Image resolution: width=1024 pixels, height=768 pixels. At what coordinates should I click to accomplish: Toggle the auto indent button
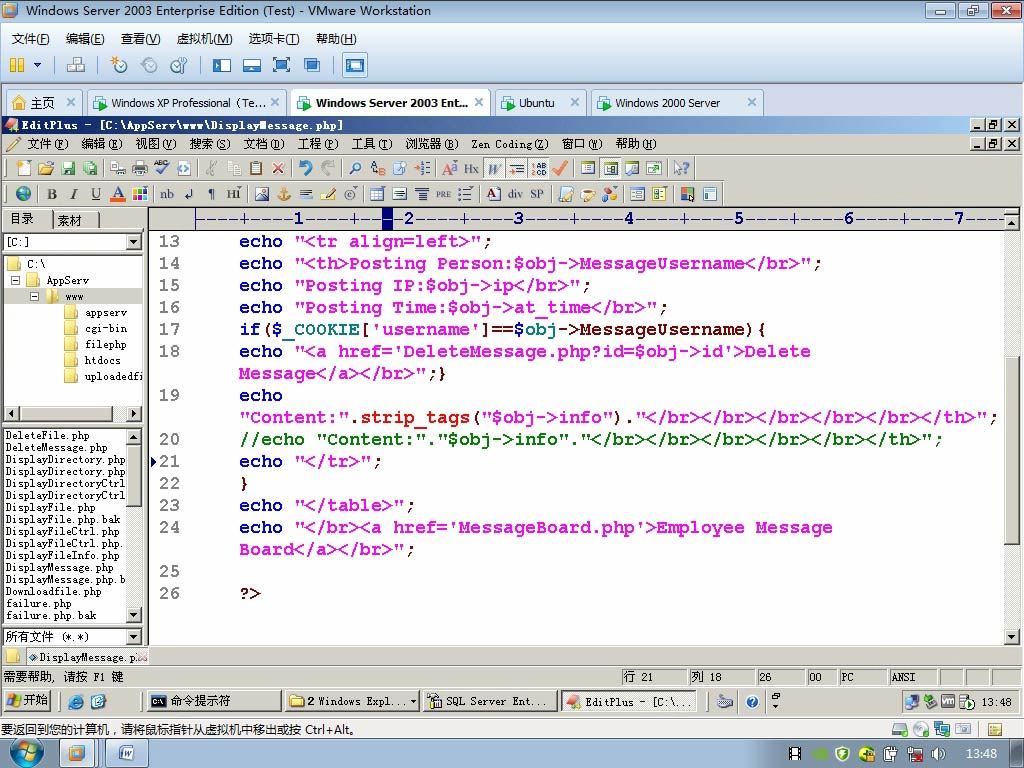click(x=517, y=168)
